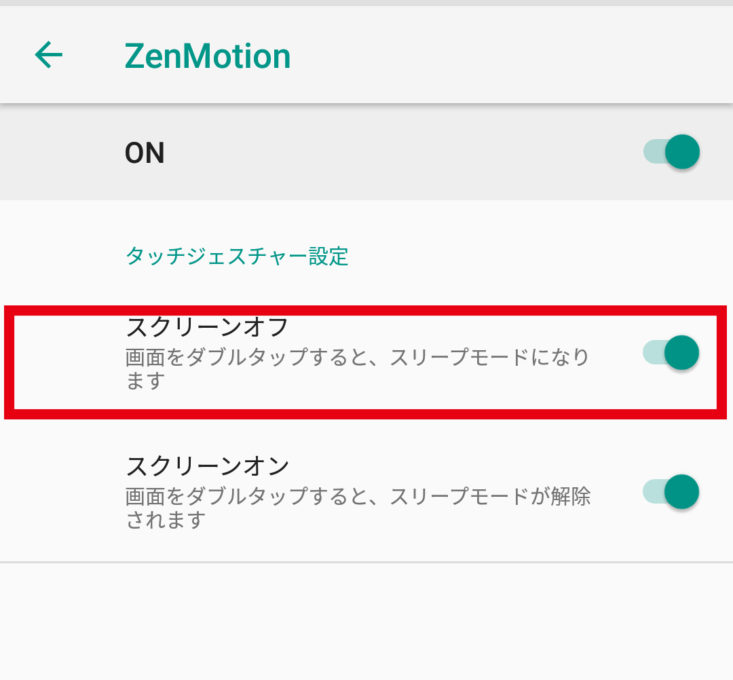Viewport: 733px width, 680px height.
Task: Select the タッチジェスチャー設定 section heading
Action: pos(237,256)
